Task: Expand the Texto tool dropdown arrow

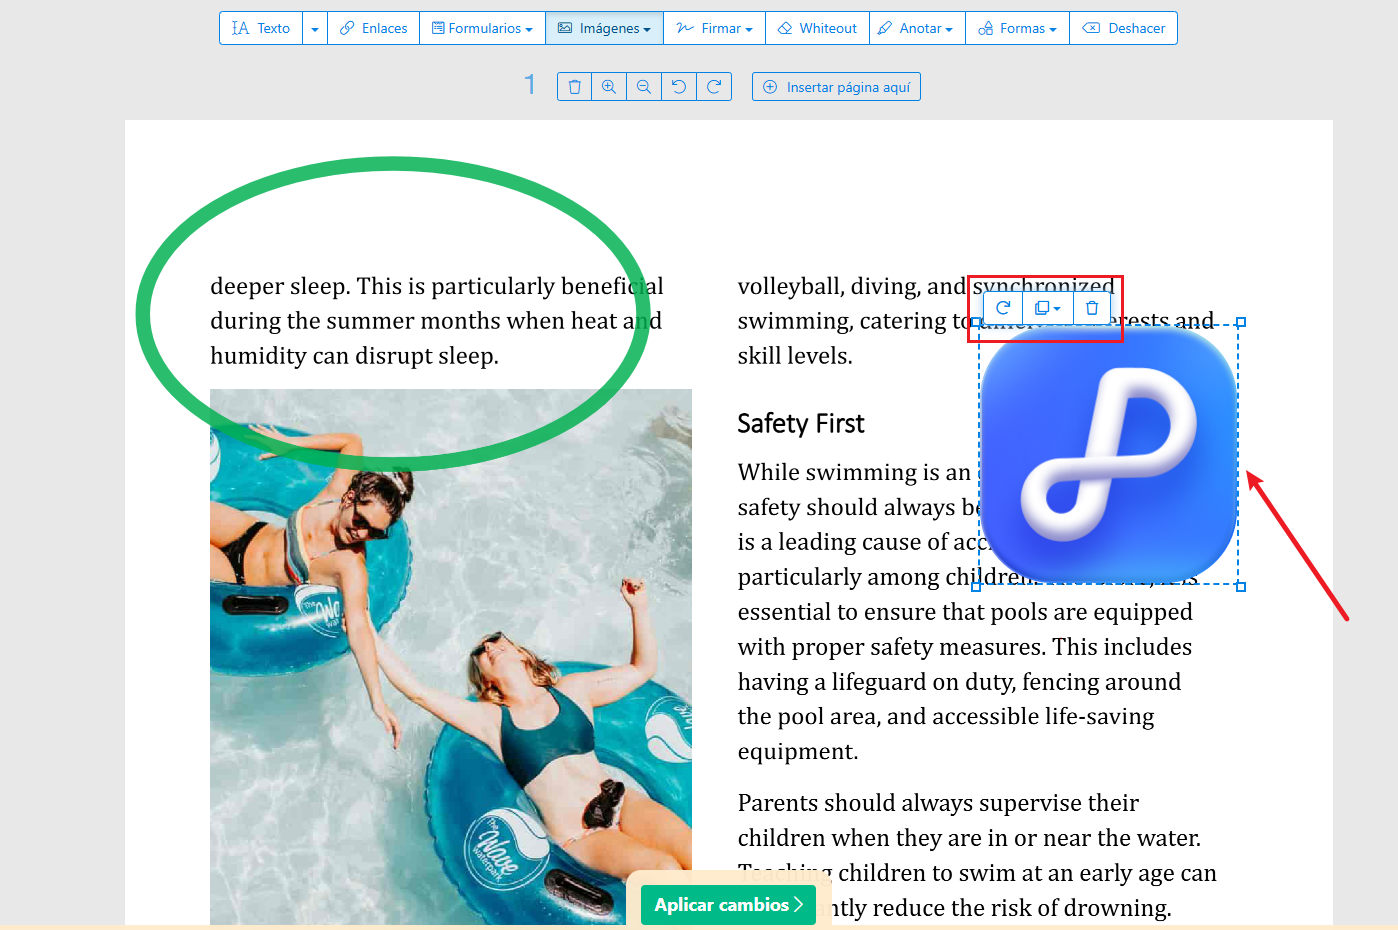Action: [x=315, y=29]
